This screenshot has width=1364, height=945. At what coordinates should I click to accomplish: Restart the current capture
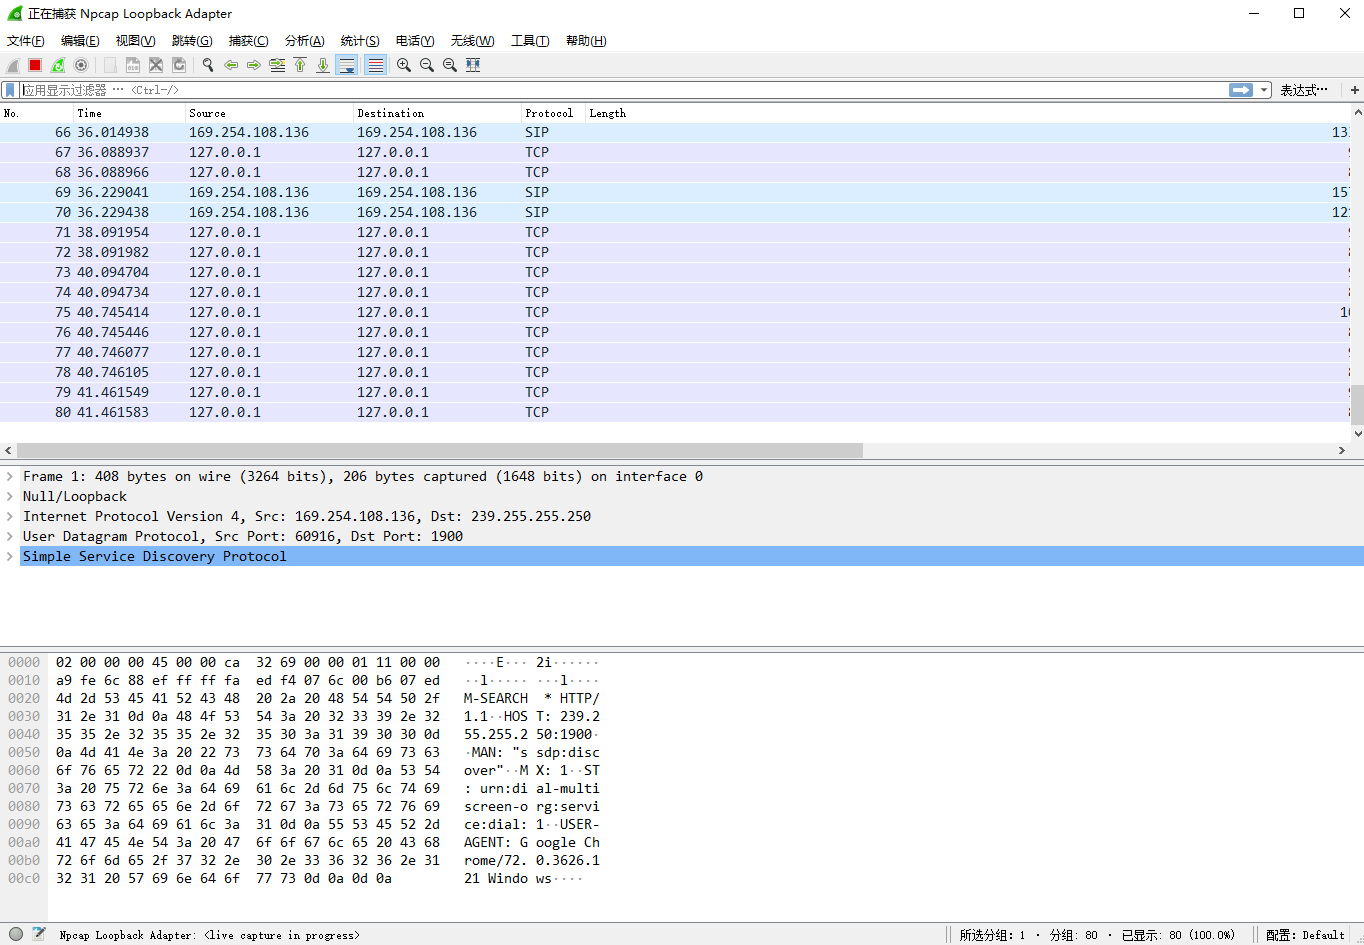coord(57,64)
